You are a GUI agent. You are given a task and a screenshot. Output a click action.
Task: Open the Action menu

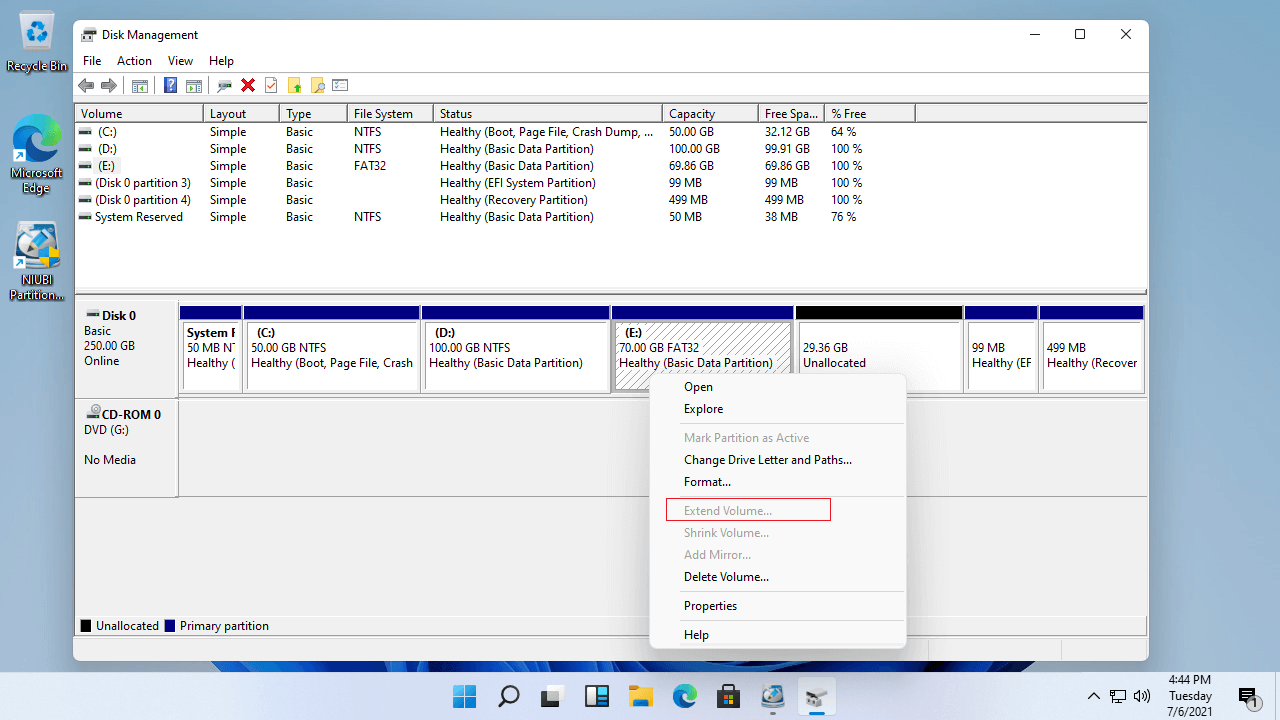[134, 61]
